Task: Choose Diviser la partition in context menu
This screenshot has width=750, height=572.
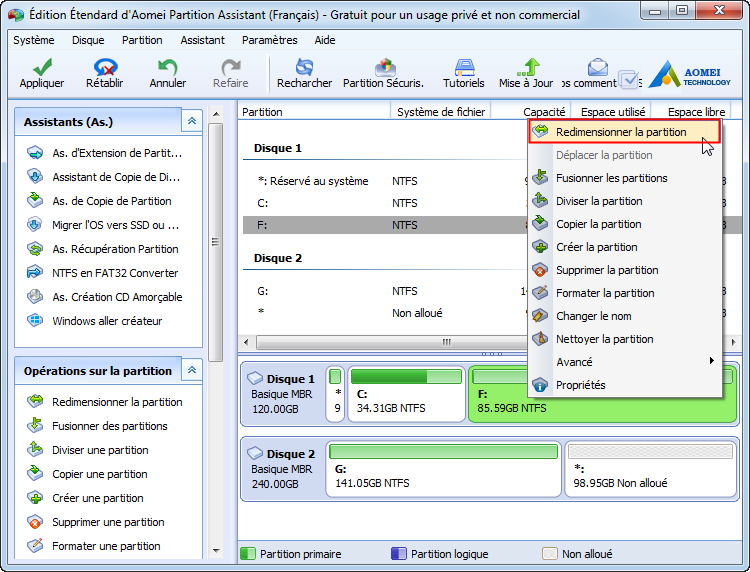Action: click(x=624, y=201)
